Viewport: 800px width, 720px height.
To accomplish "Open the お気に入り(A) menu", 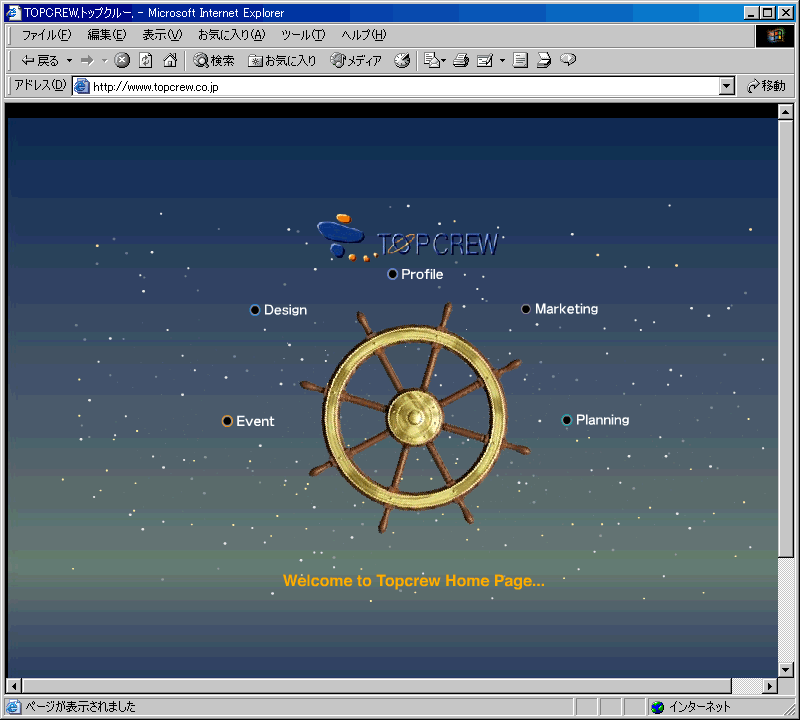I will (x=232, y=35).
